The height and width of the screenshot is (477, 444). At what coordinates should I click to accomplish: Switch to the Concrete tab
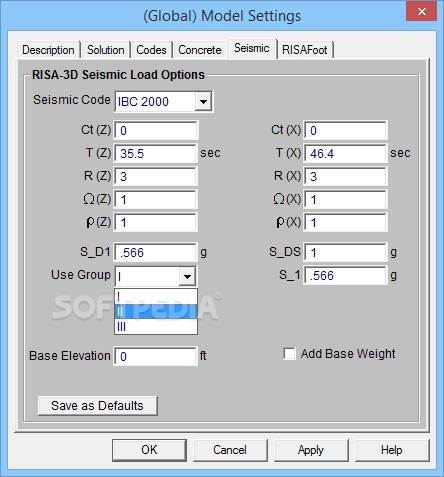pyautogui.click(x=200, y=50)
